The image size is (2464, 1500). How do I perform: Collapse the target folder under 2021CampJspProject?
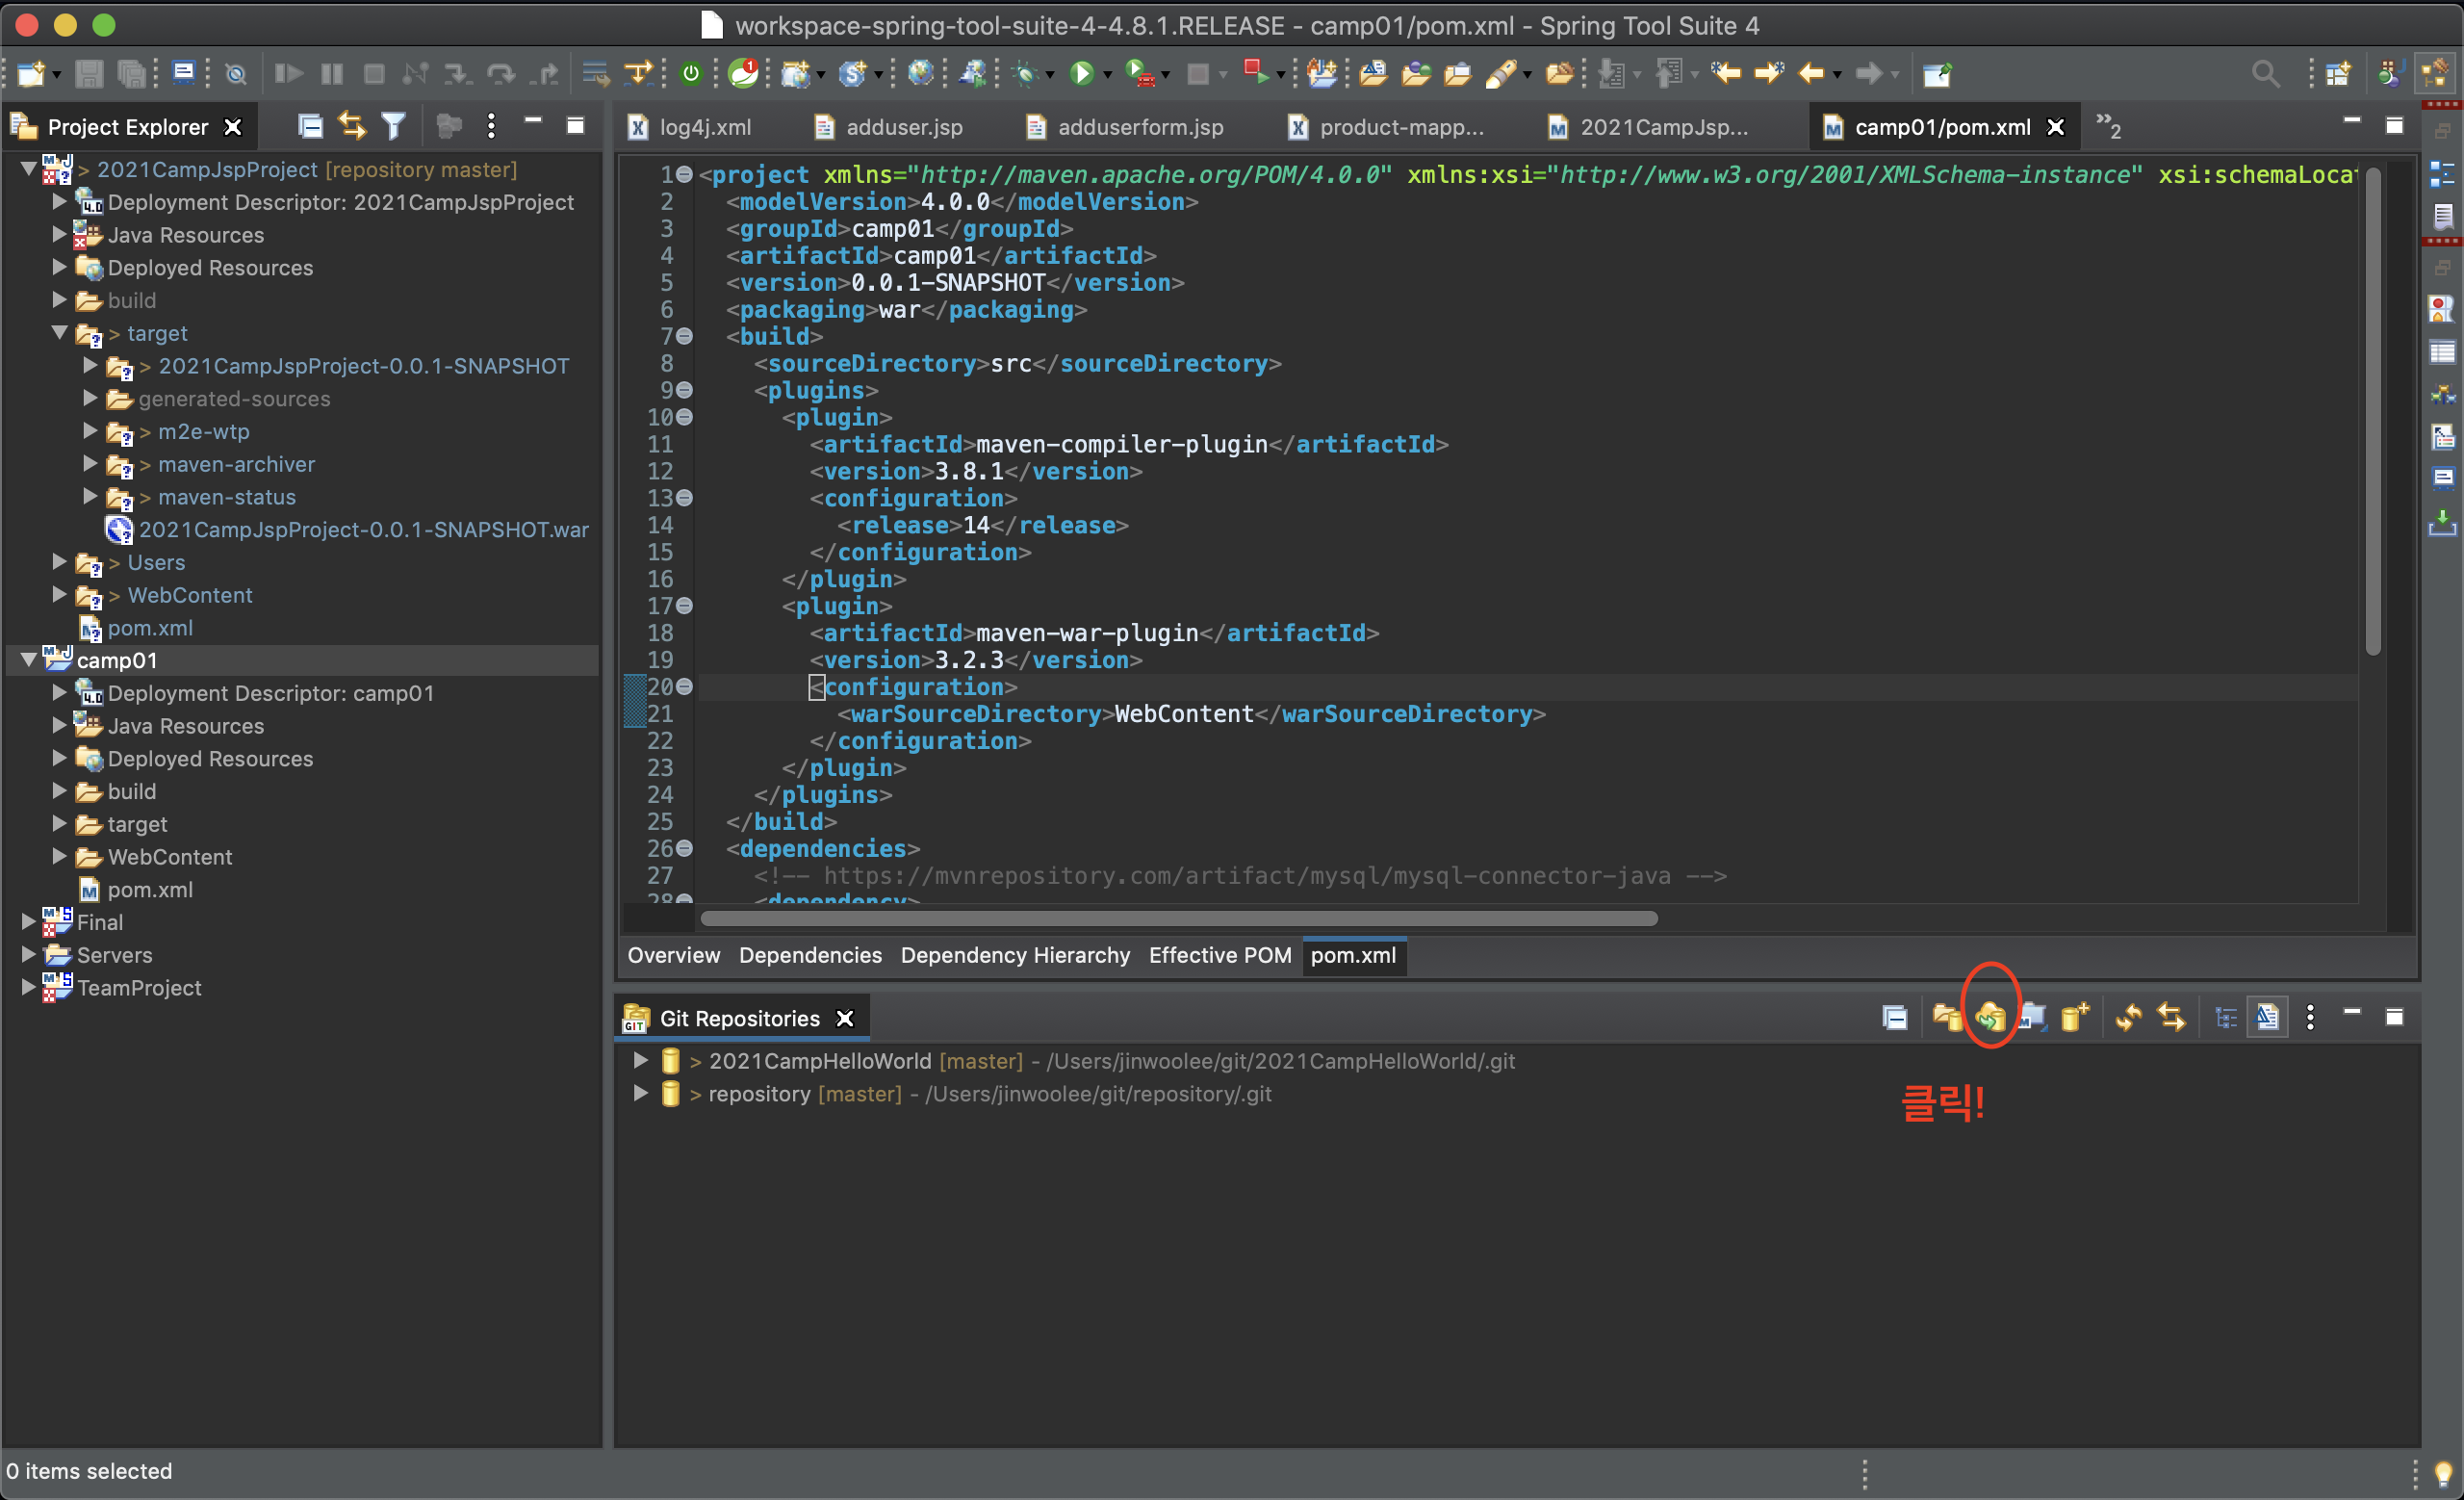click(59, 333)
